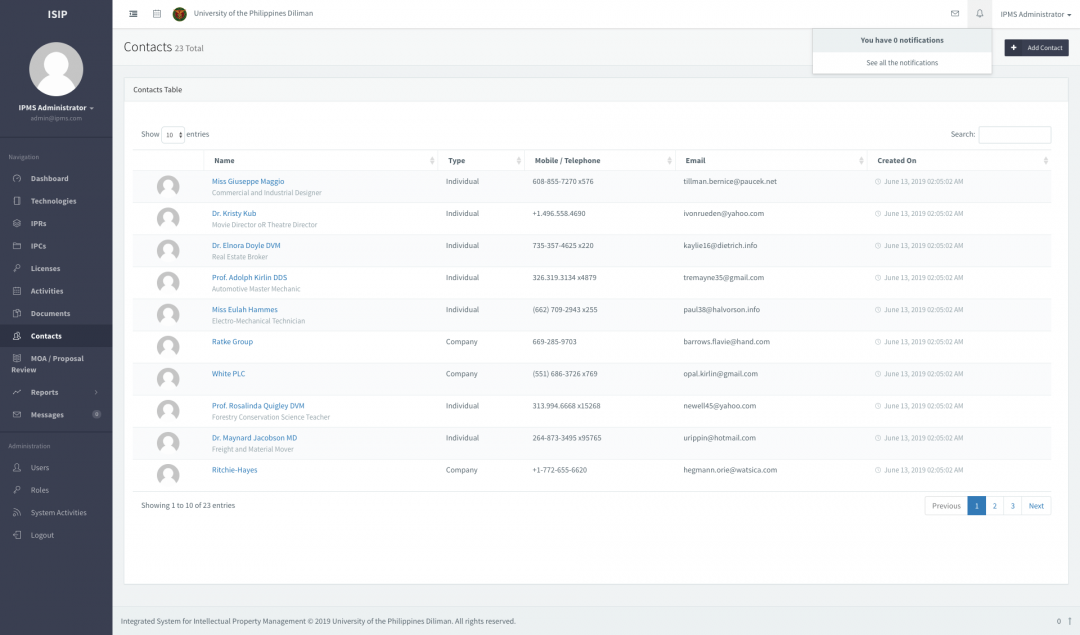Viewport: 1080px width, 635px height.
Task: Click 'You have 0 notifications' header
Action: point(902,41)
